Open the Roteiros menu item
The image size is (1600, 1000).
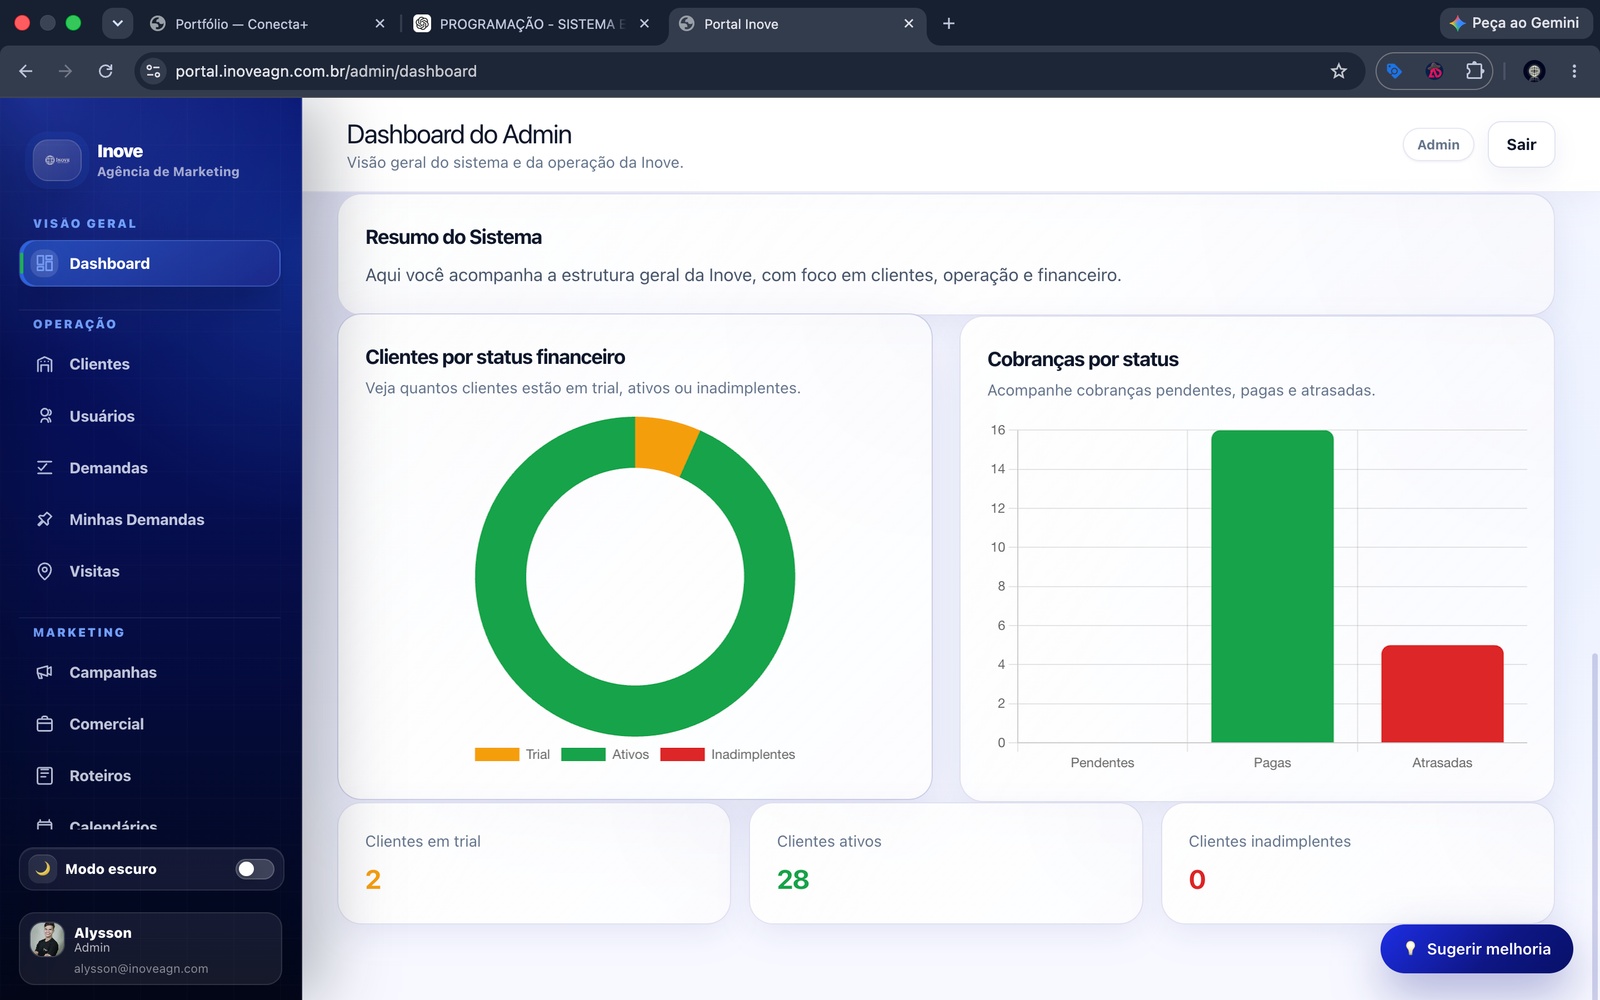tap(150, 776)
